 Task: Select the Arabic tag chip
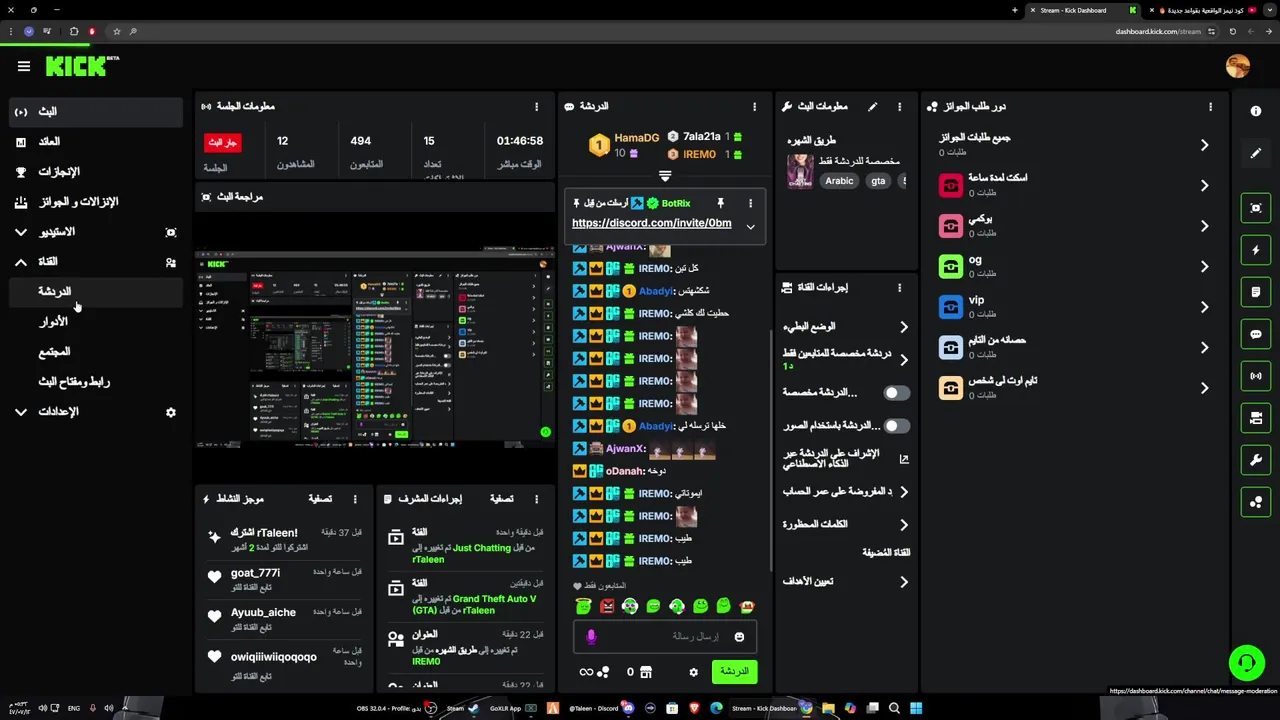(x=839, y=181)
